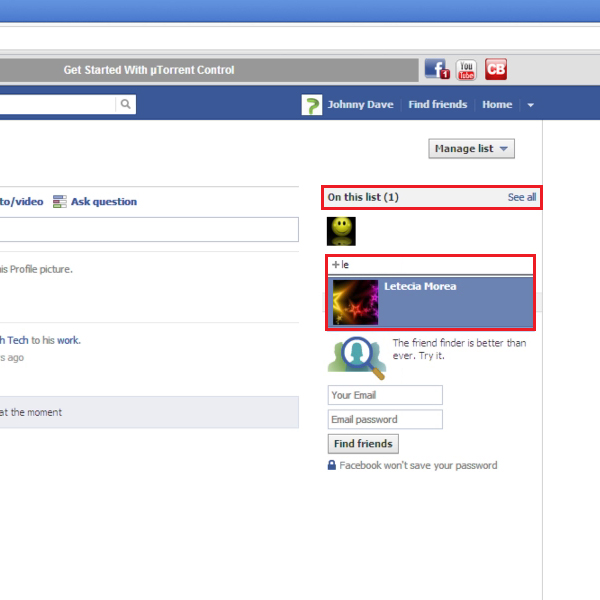Click 'The friend finder is better than ever' text
The width and height of the screenshot is (600, 600).
[x=459, y=349]
